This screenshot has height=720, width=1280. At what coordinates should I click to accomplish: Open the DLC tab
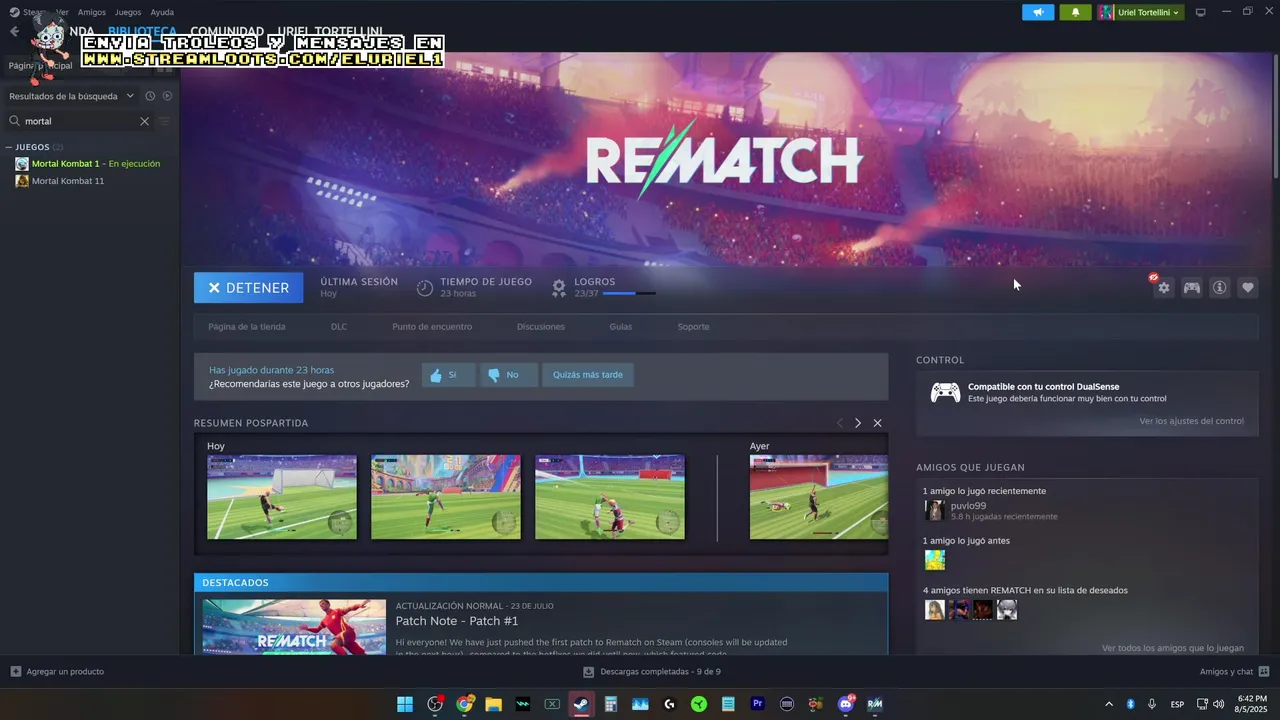[339, 327]
